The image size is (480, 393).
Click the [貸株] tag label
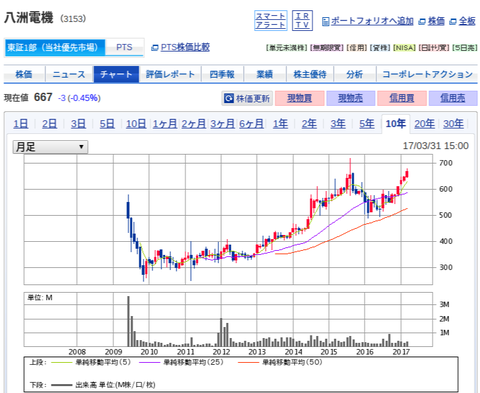tap(380, 48)
